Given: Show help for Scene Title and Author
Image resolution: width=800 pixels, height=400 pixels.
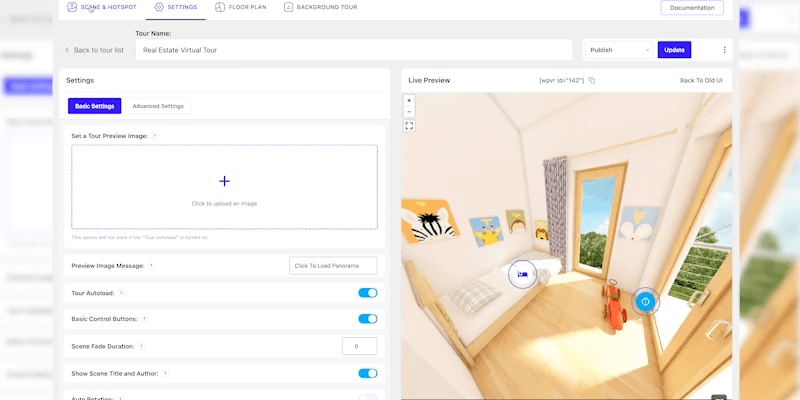Looking at the screenshot, I should pos(165,373).
